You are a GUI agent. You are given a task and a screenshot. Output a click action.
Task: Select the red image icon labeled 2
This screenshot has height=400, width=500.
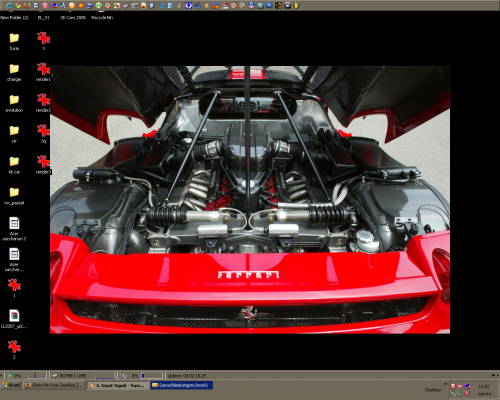[14, 347]
